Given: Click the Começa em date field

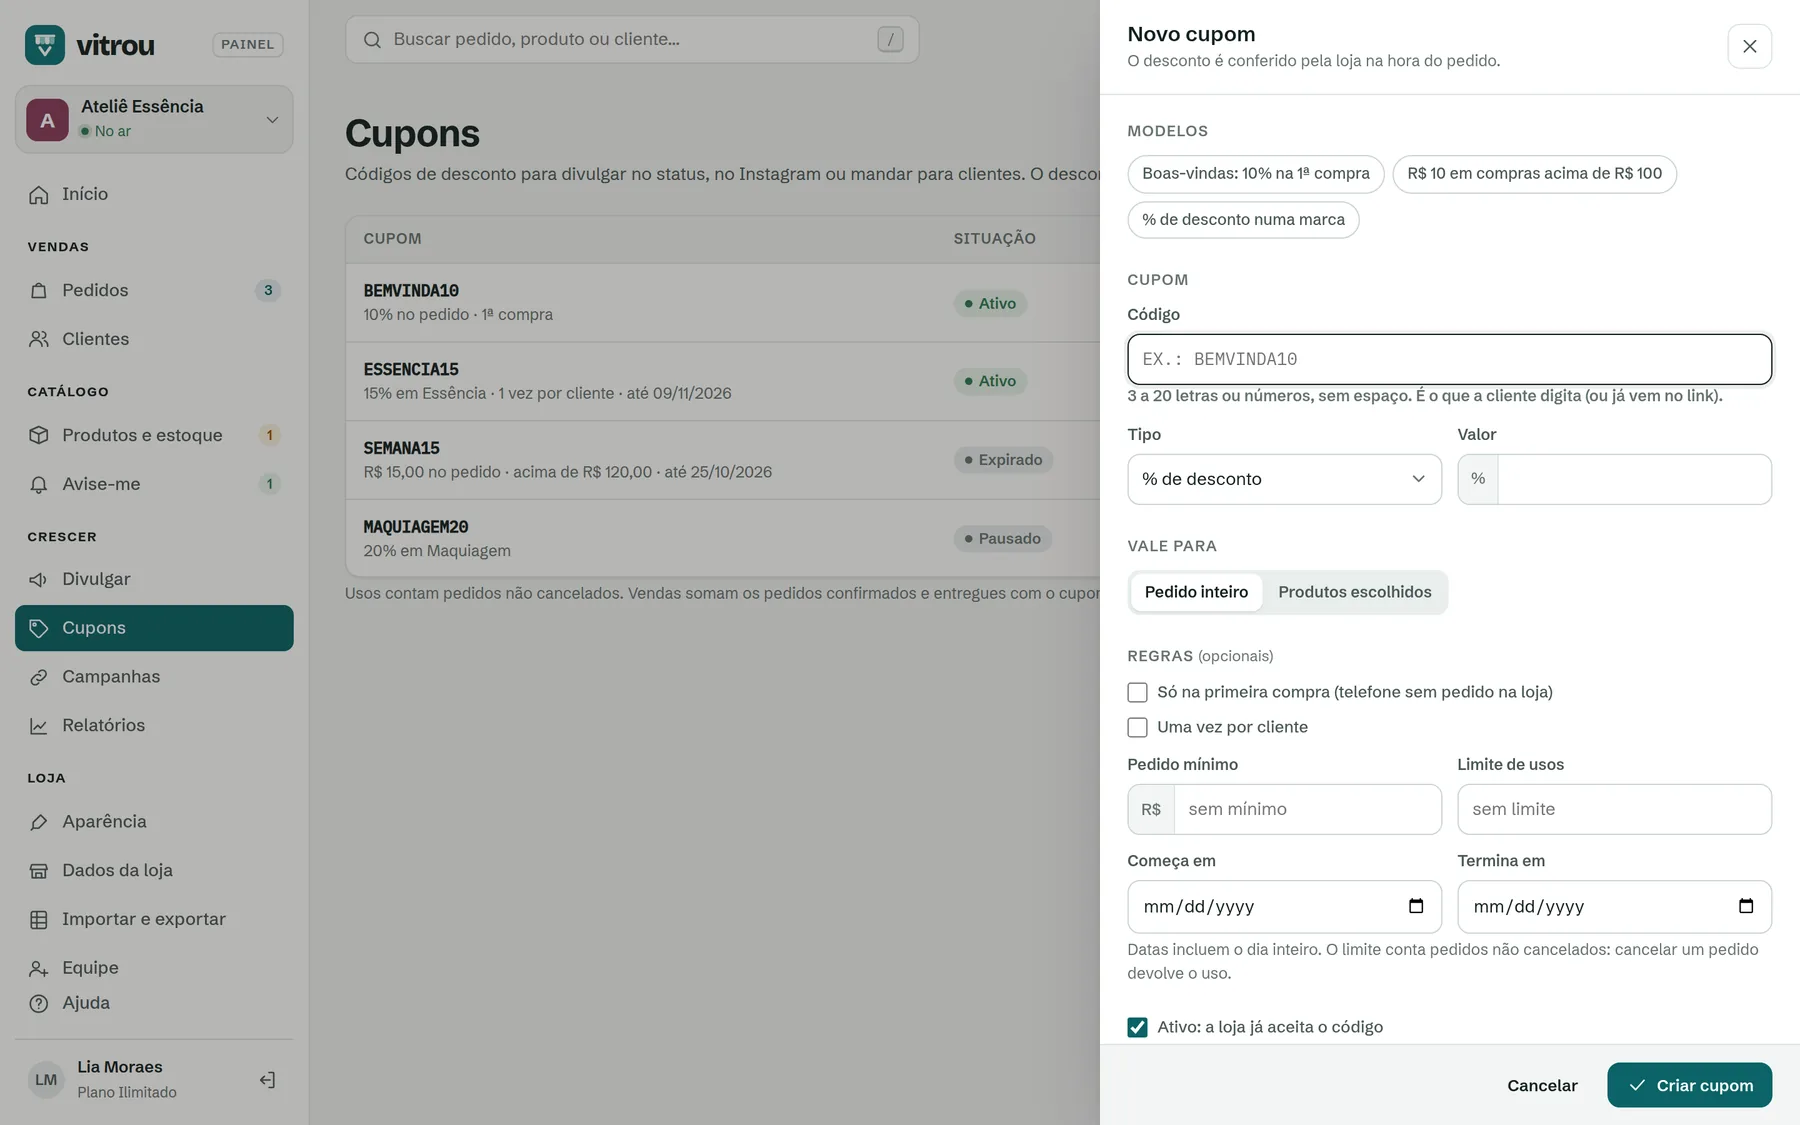Looking at the screenshot, I should click(1284, 906).
